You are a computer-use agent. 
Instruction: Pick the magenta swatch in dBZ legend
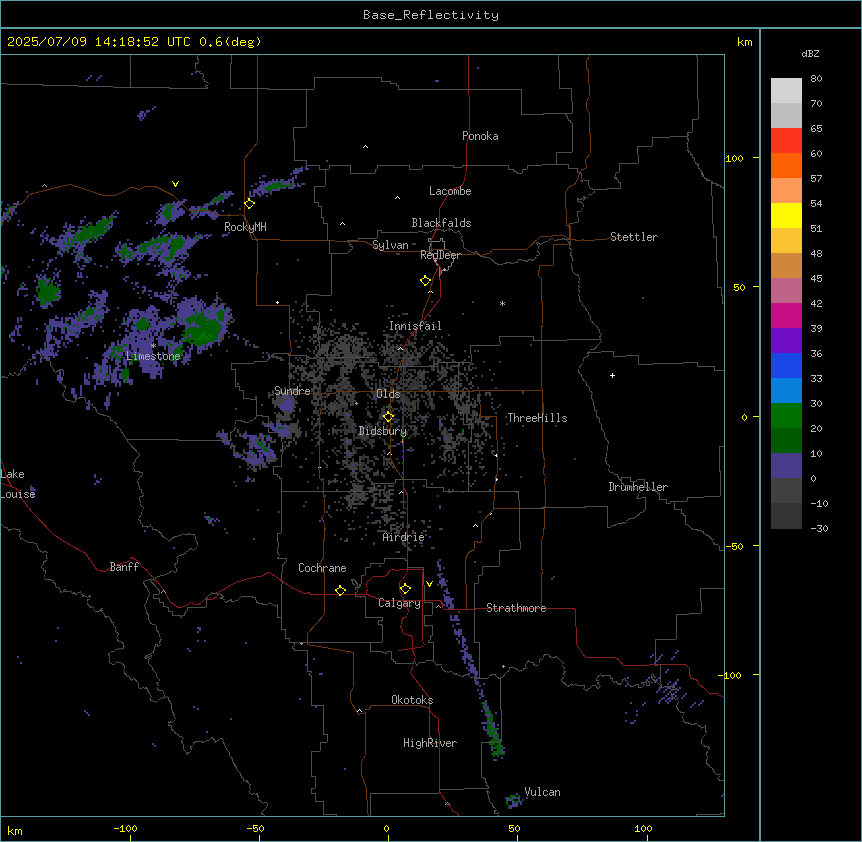786,316
